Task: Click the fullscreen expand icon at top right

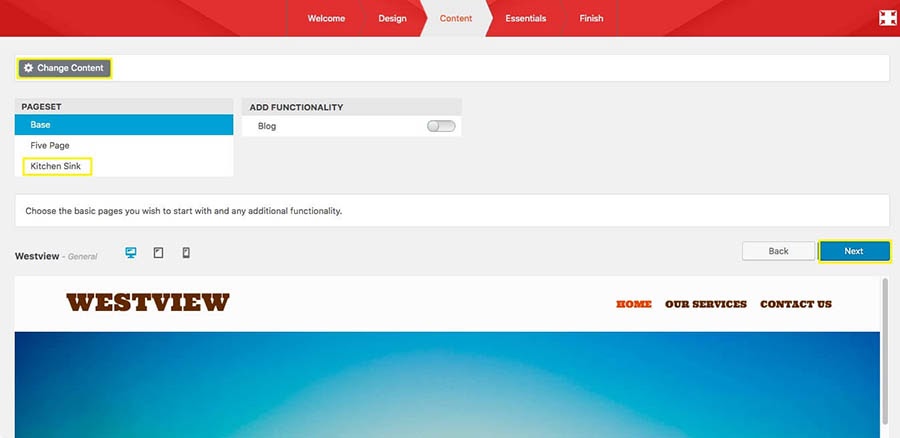Action: (887, 18)
